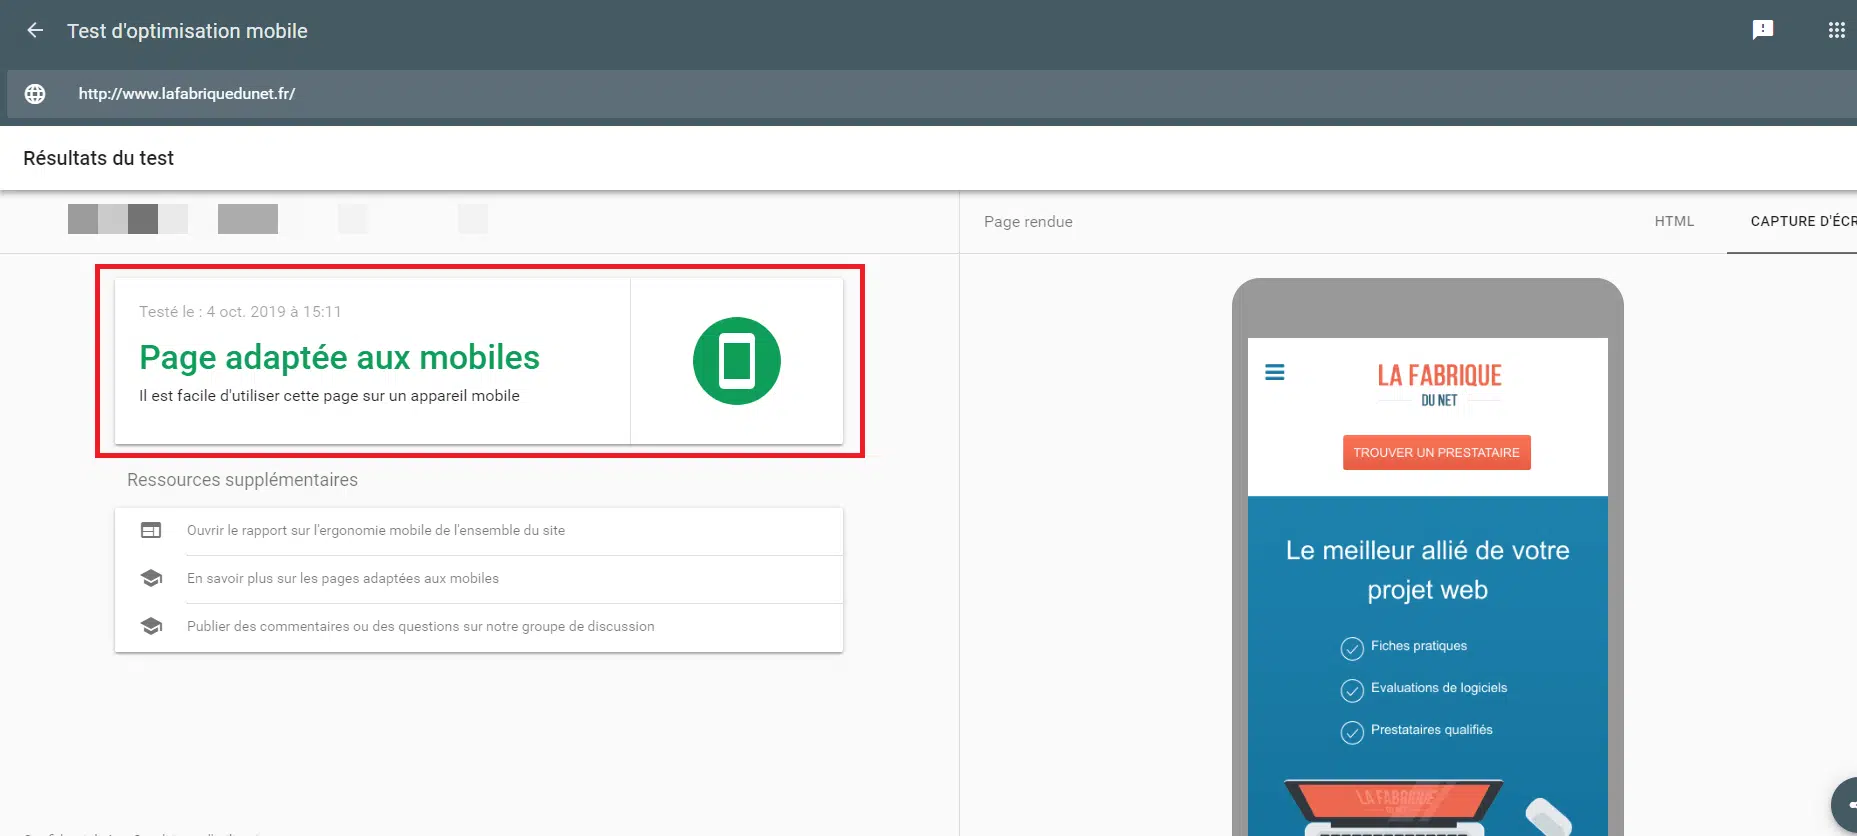The width and height of the screenshot is (1857, 836).
Task: Open hamburger menu in phone preview
Action: 1274,373
